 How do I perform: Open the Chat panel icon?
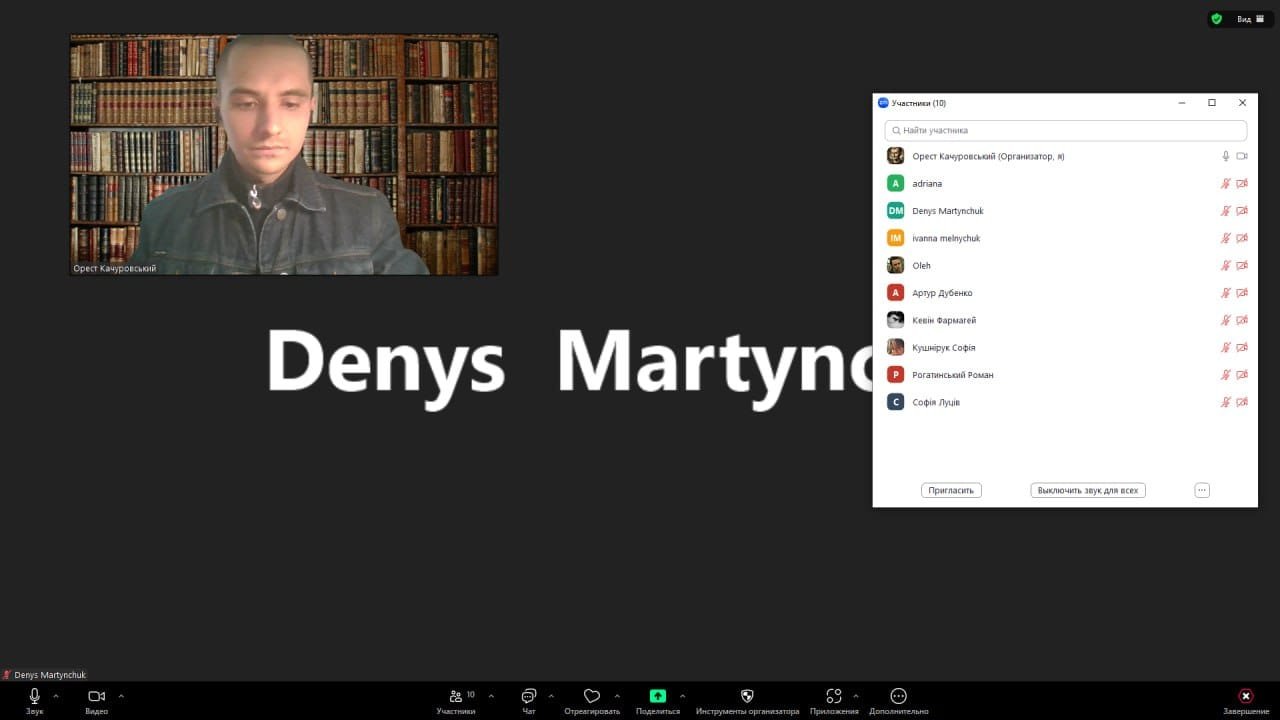click(x=528, y=696)
